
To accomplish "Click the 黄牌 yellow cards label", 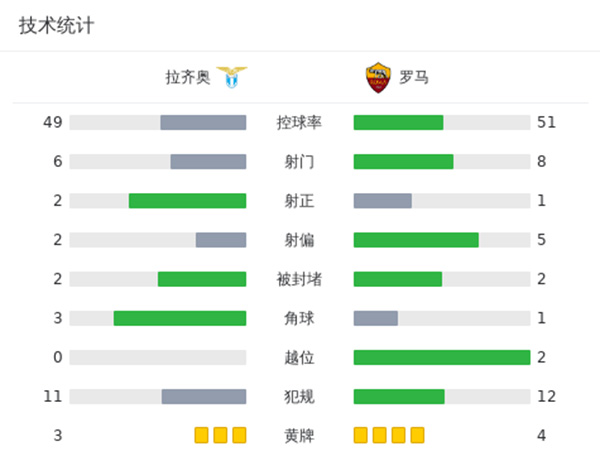I will pos(299,435).
